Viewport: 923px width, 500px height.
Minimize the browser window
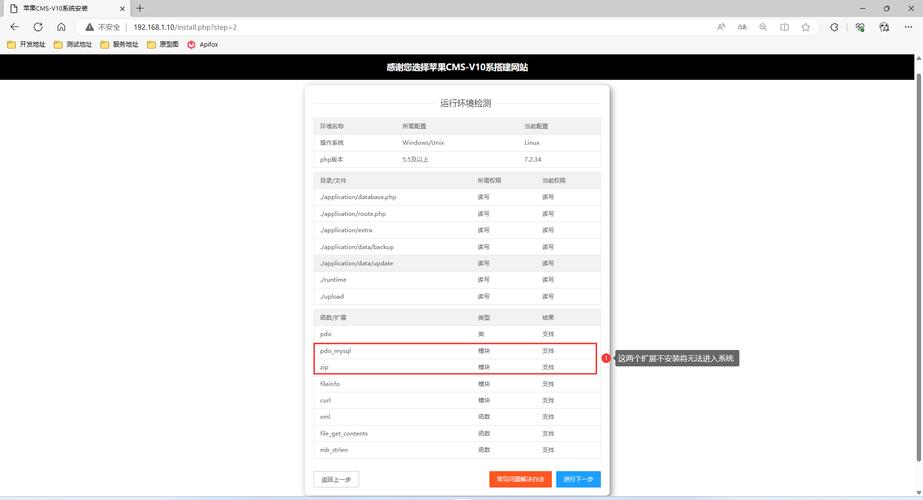click(x=862, y=8)
